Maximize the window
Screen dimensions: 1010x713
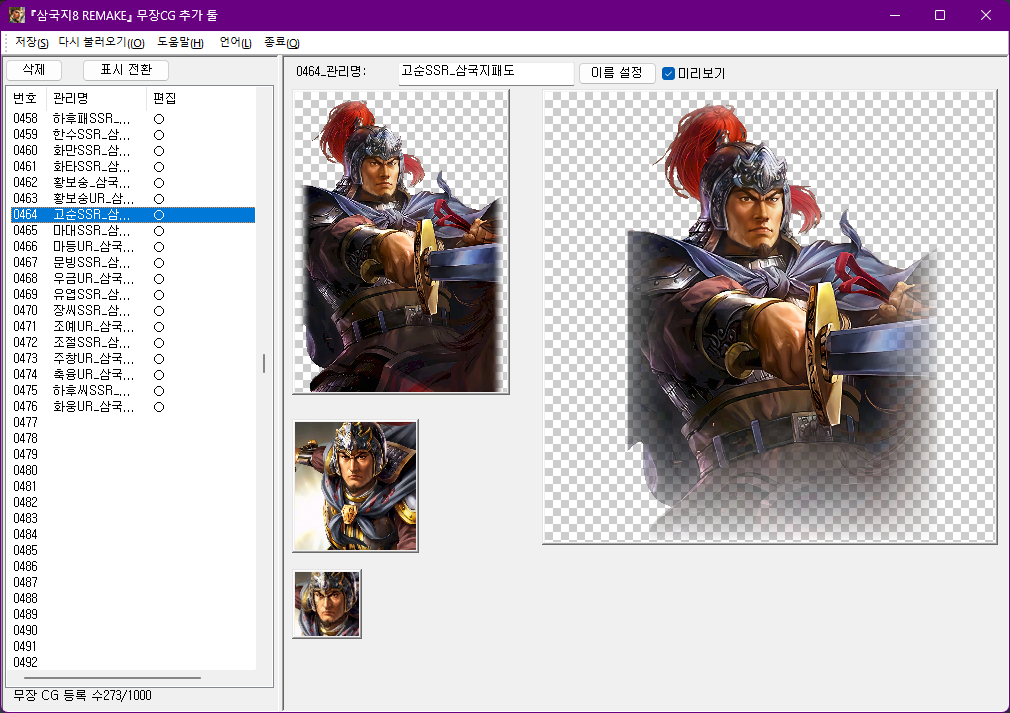[x=940, y=15]
